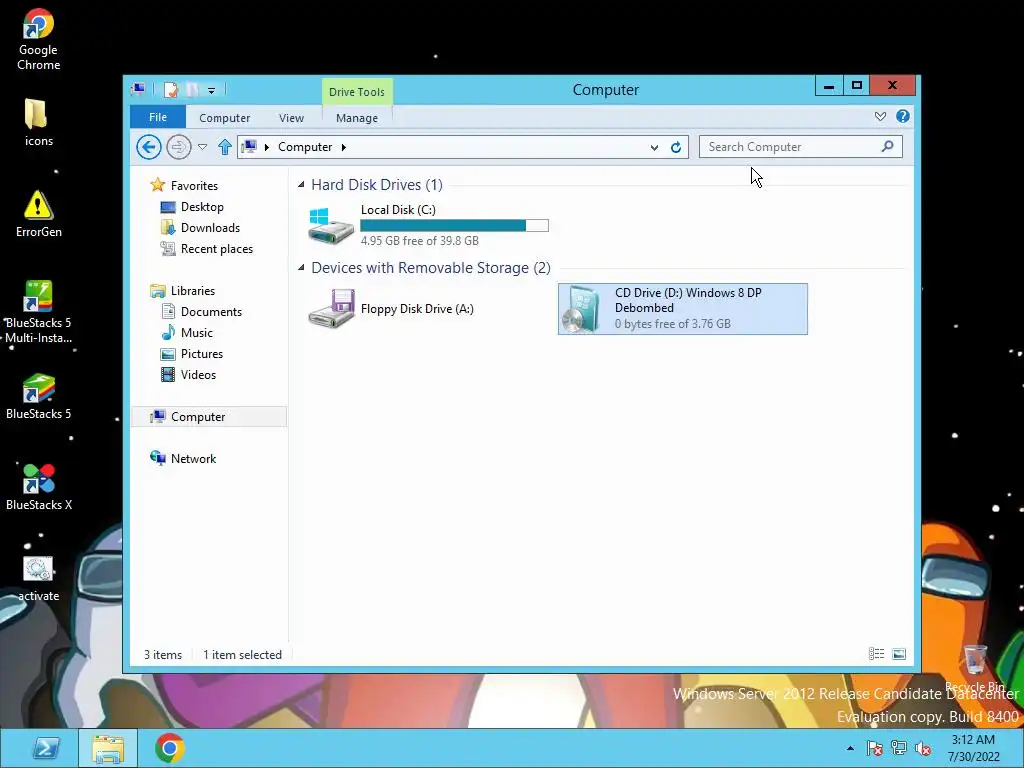Launch BlueStacks X desktop shortcut
This screenshot has width=1024, height=768.
tap(38, 487)
